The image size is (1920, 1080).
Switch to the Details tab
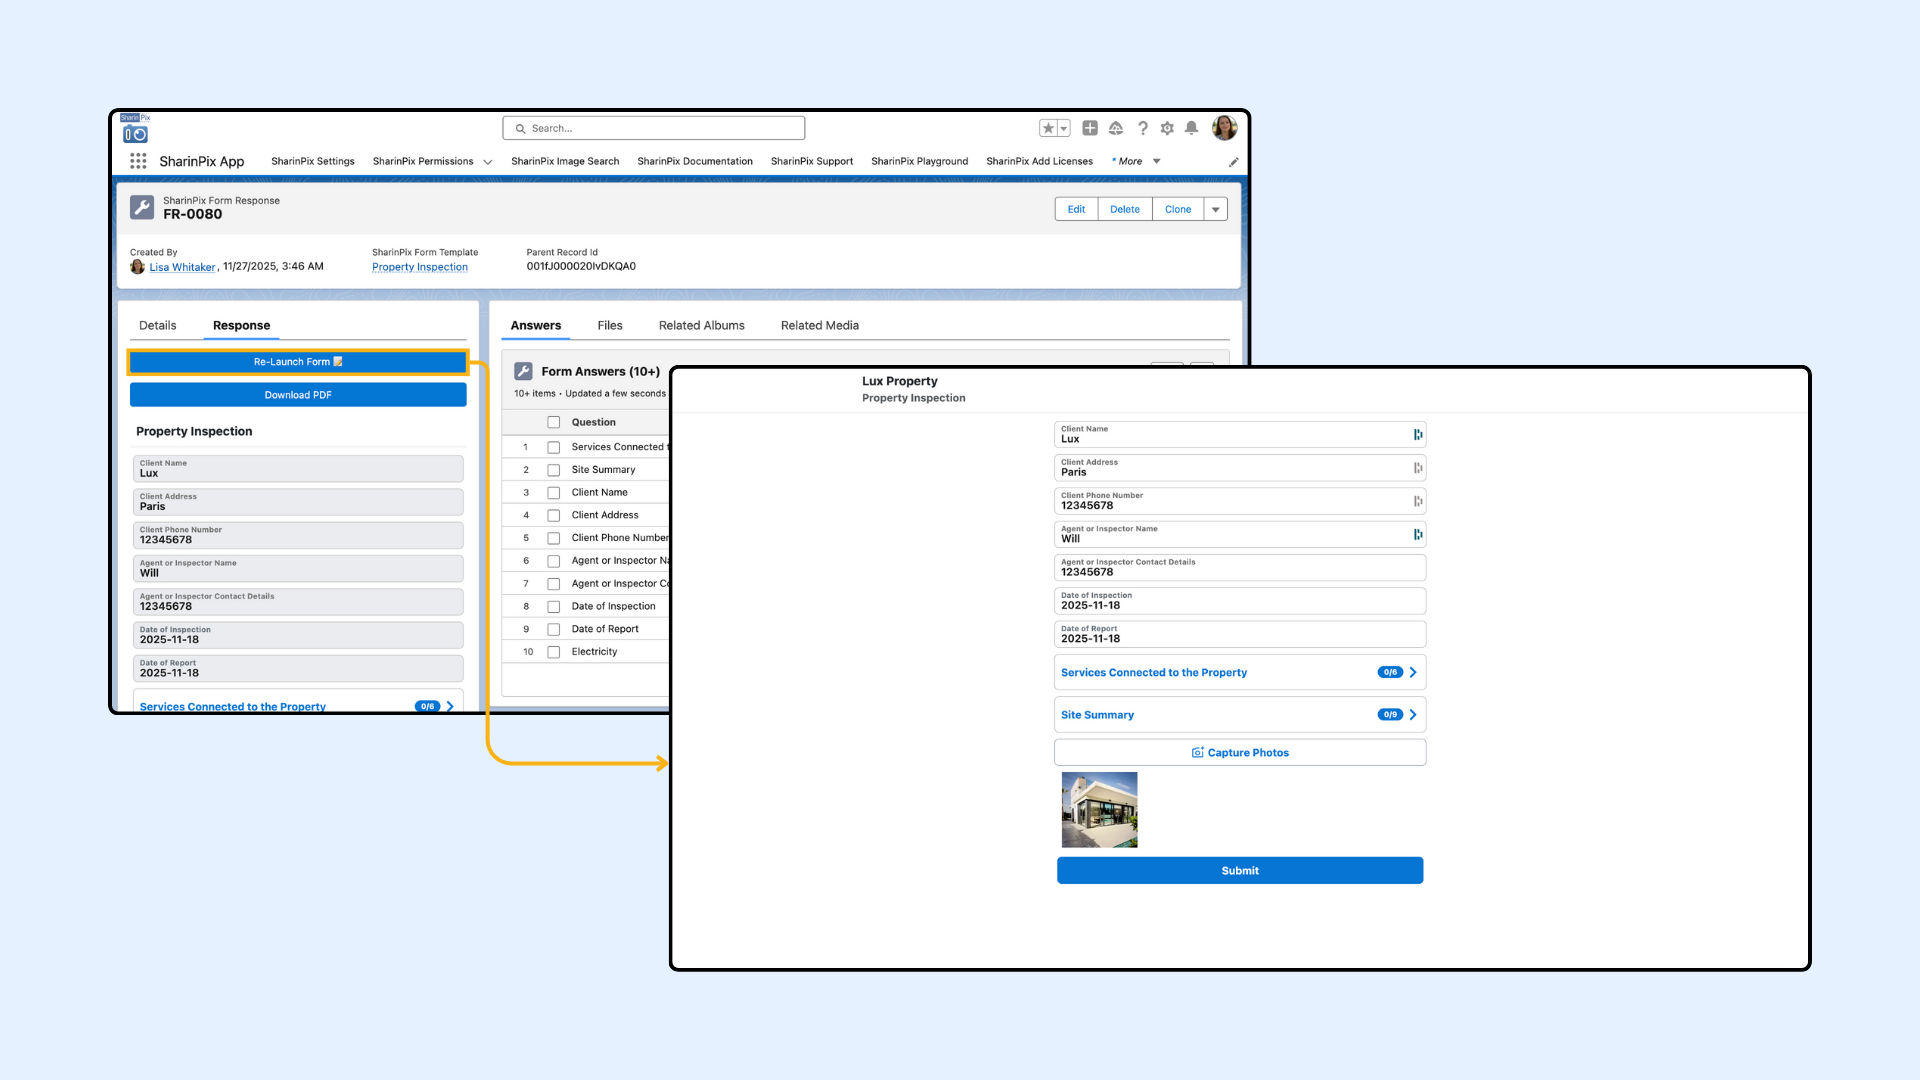pos(157,325)
